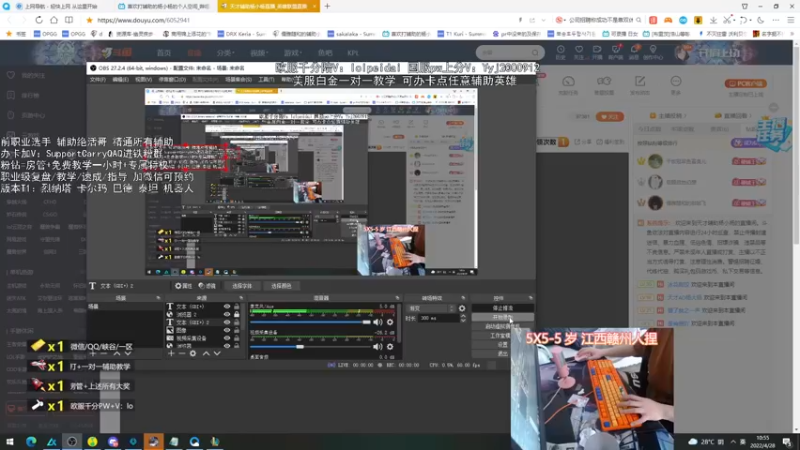
Task: Open OBS 设置 from controls panel
Action: coord(503,345)
